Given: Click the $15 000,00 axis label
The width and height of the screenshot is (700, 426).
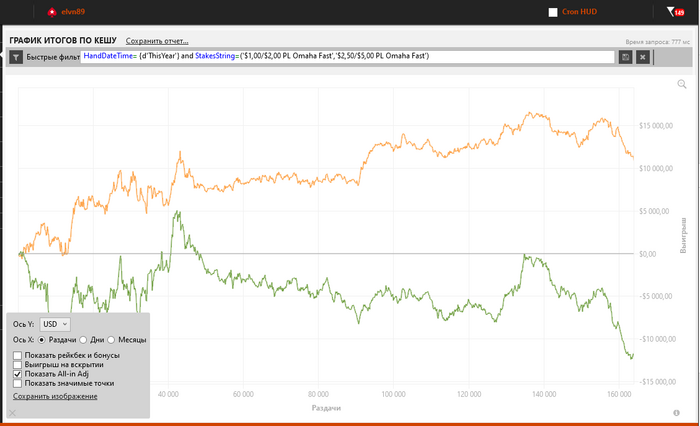Looking at the screenshot, I should [x=656, y=126].
